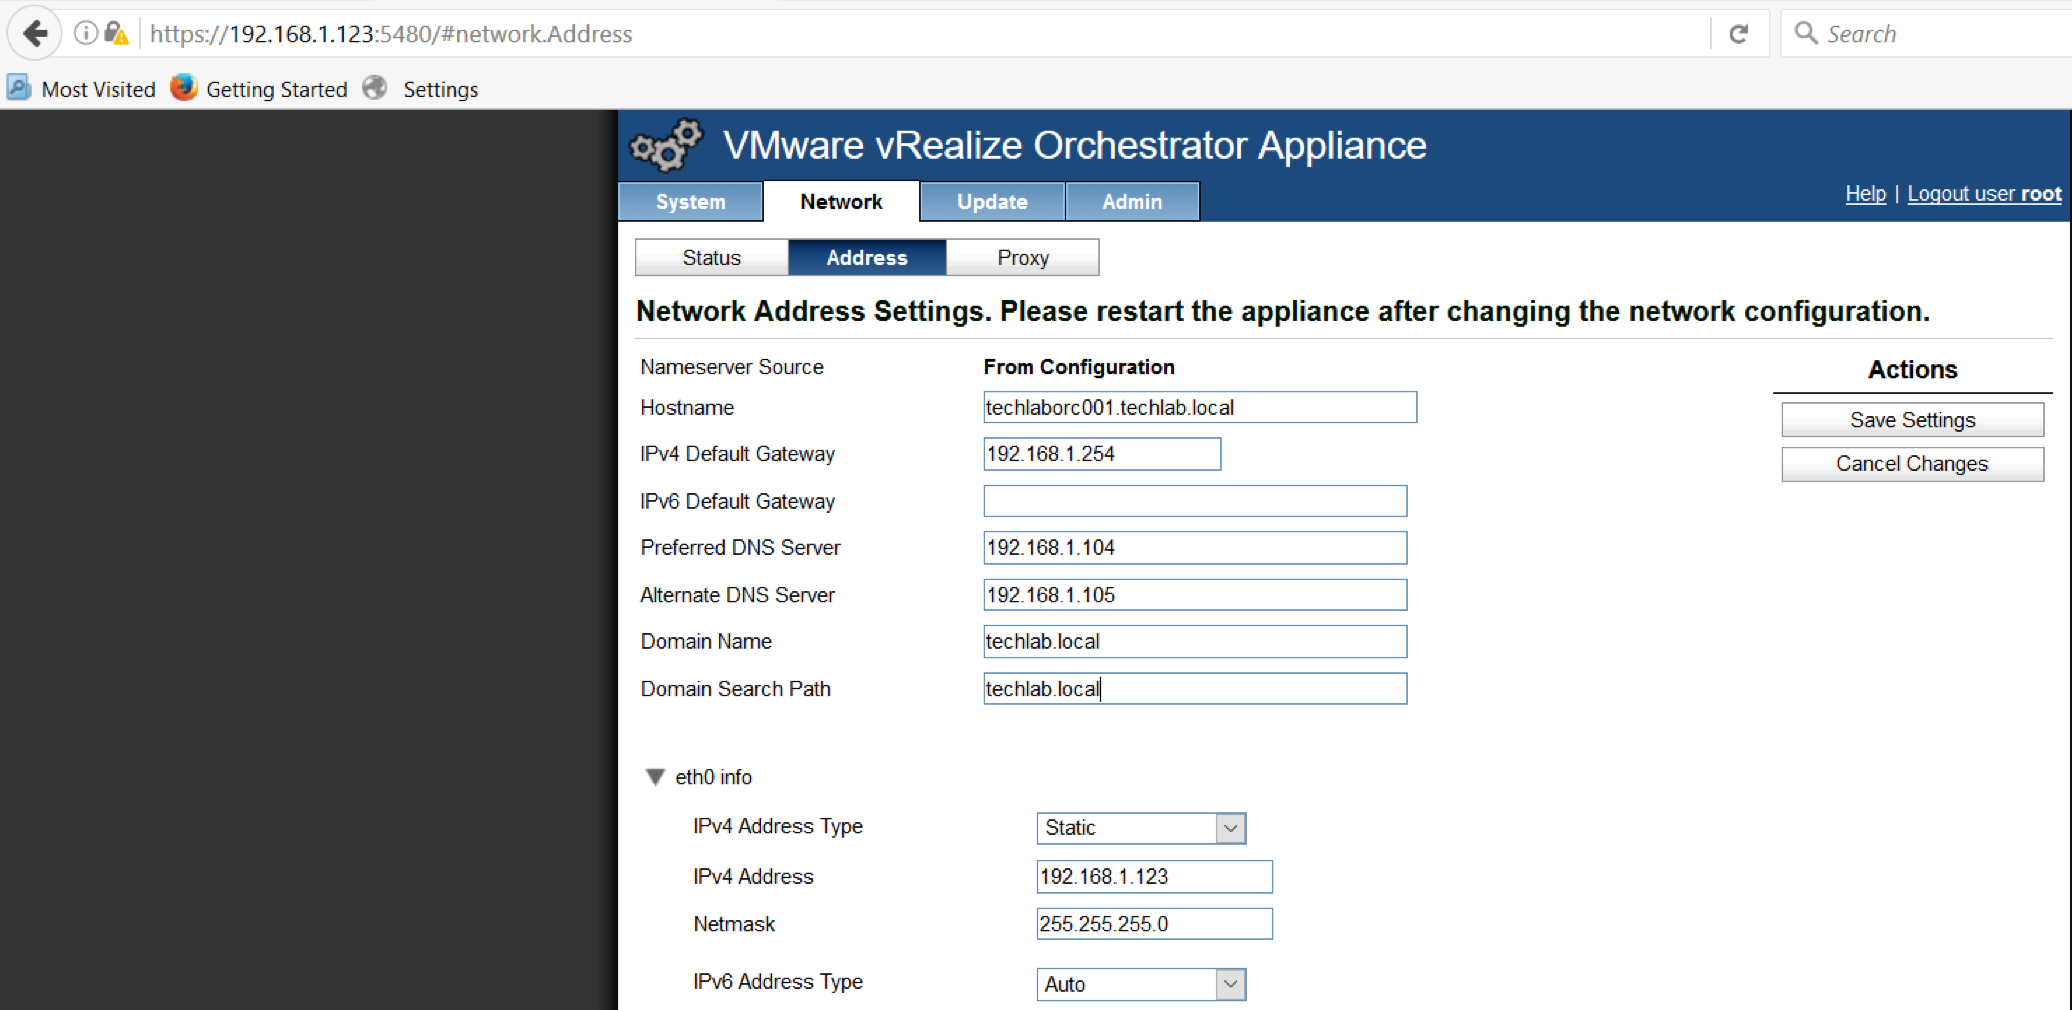Click the Netmask input field
This screenshot has width=2072, height=1010.
[1154, 924]
